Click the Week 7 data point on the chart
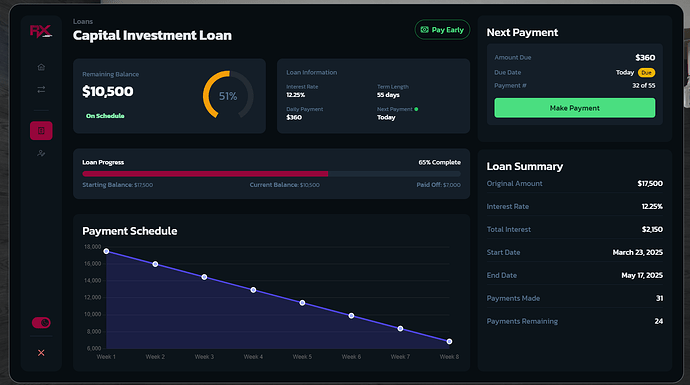 point(400,329)
